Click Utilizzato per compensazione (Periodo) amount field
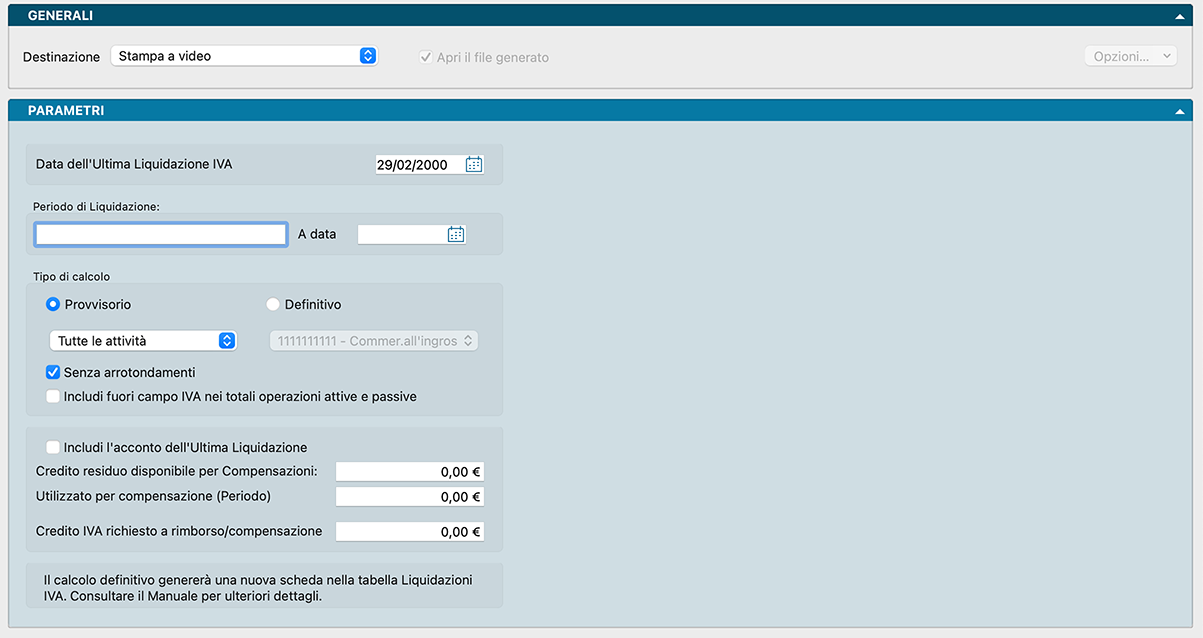This screenshot has width=1203, height=638. [409, 497]
